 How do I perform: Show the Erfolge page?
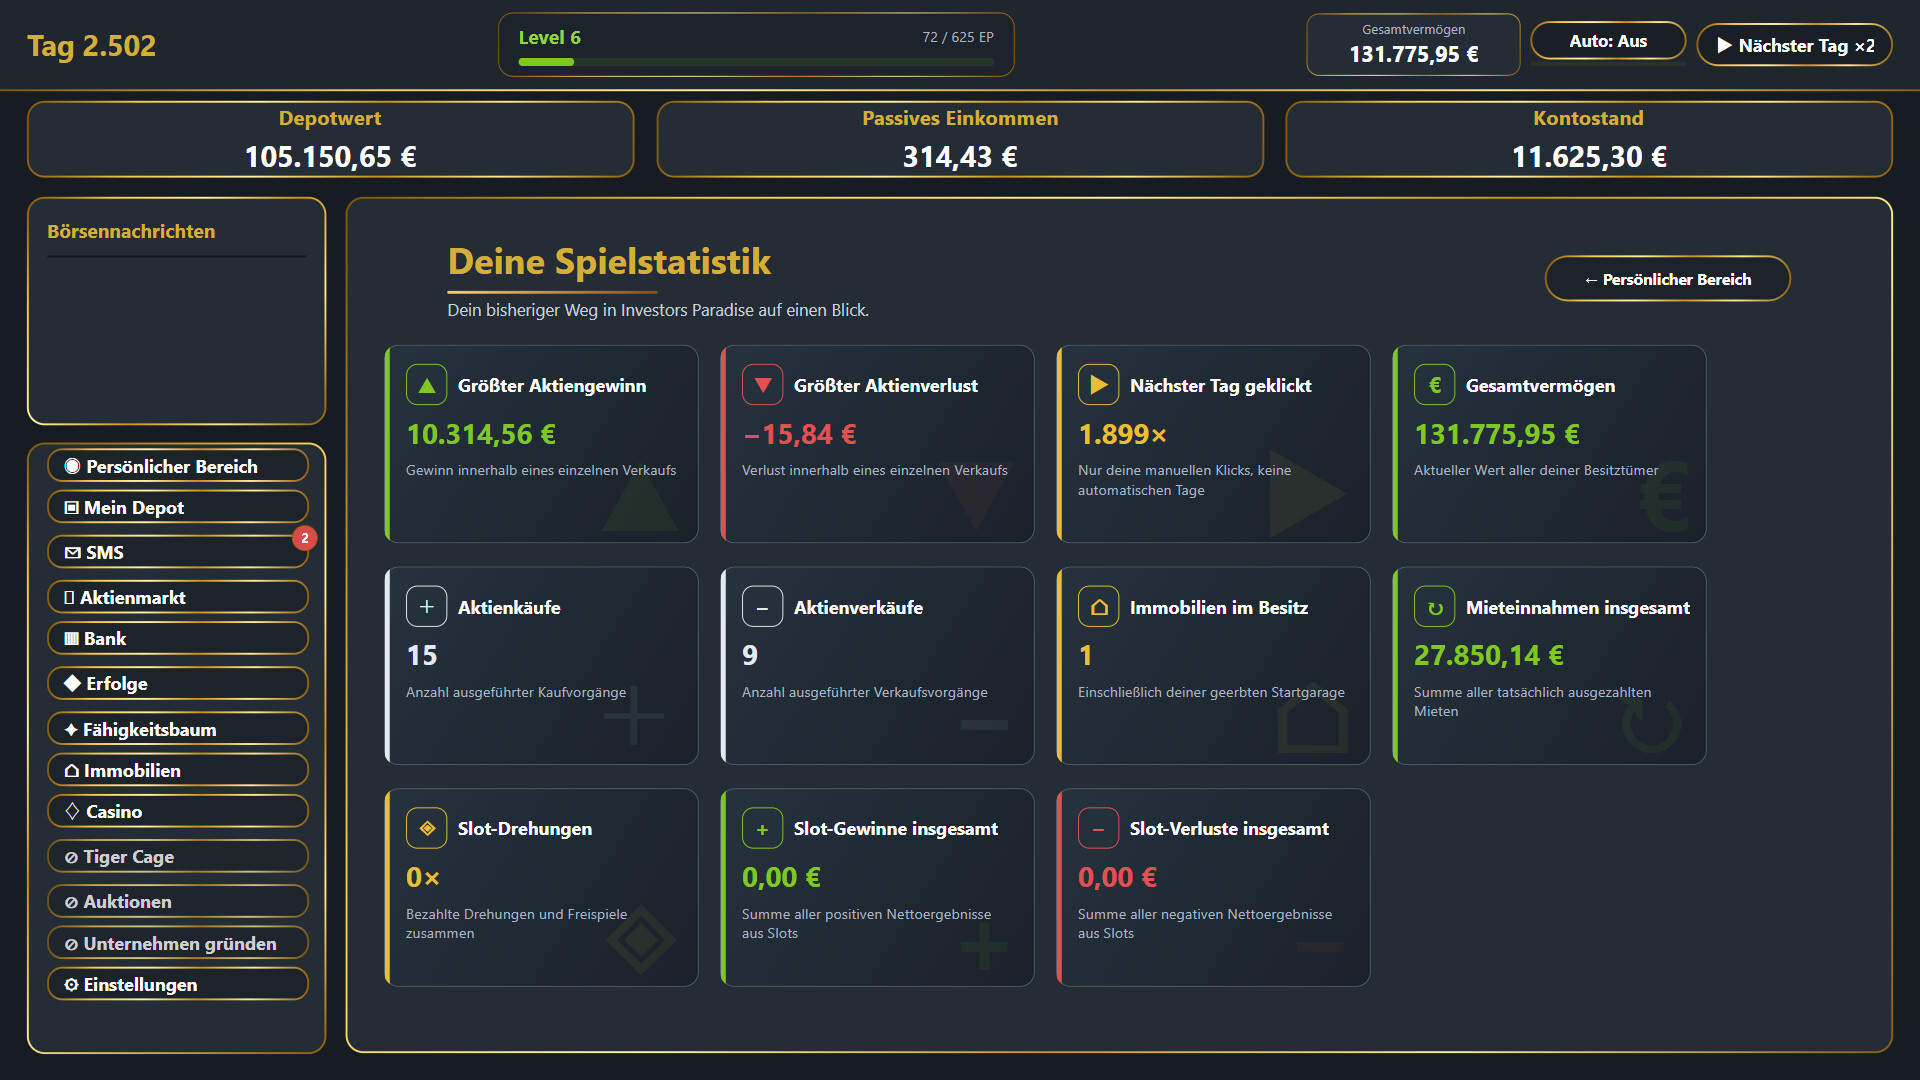[x=178, y=683]
